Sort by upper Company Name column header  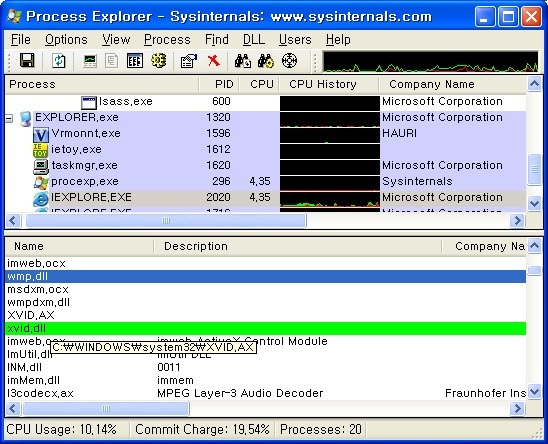(x=453, y=84)
